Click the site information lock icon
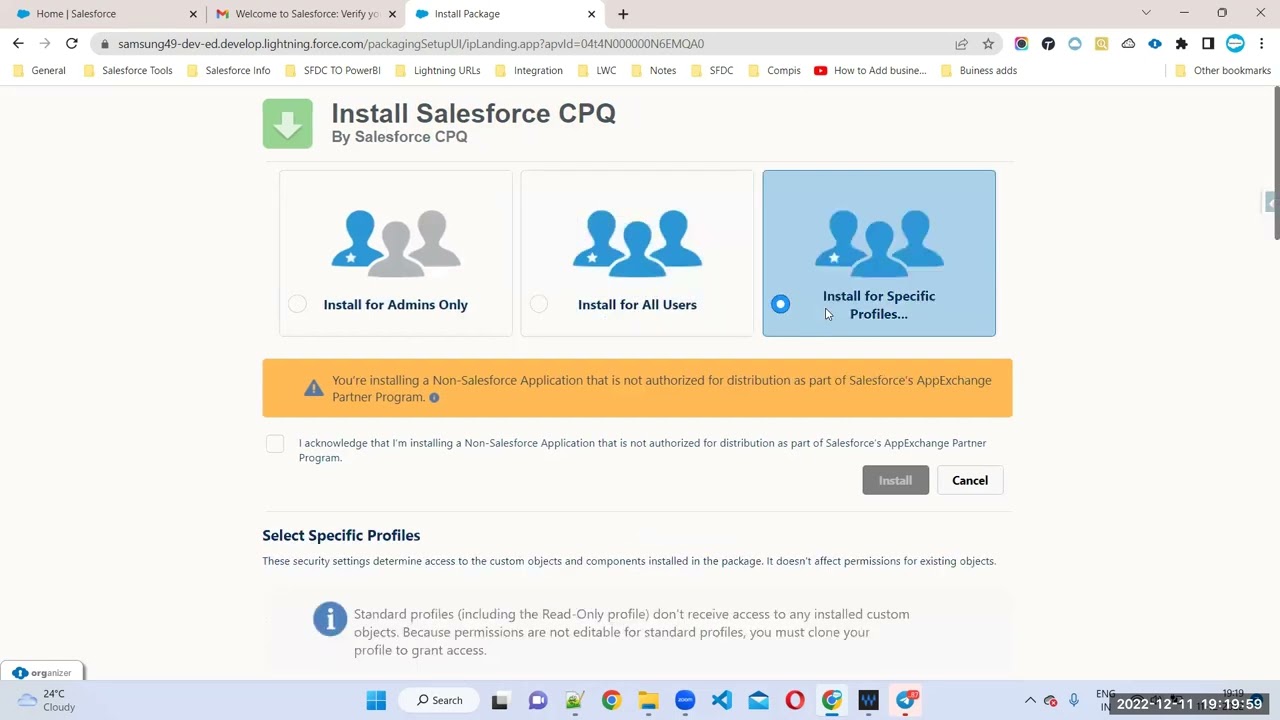The image size is (1280, 720). click(105, 44)
